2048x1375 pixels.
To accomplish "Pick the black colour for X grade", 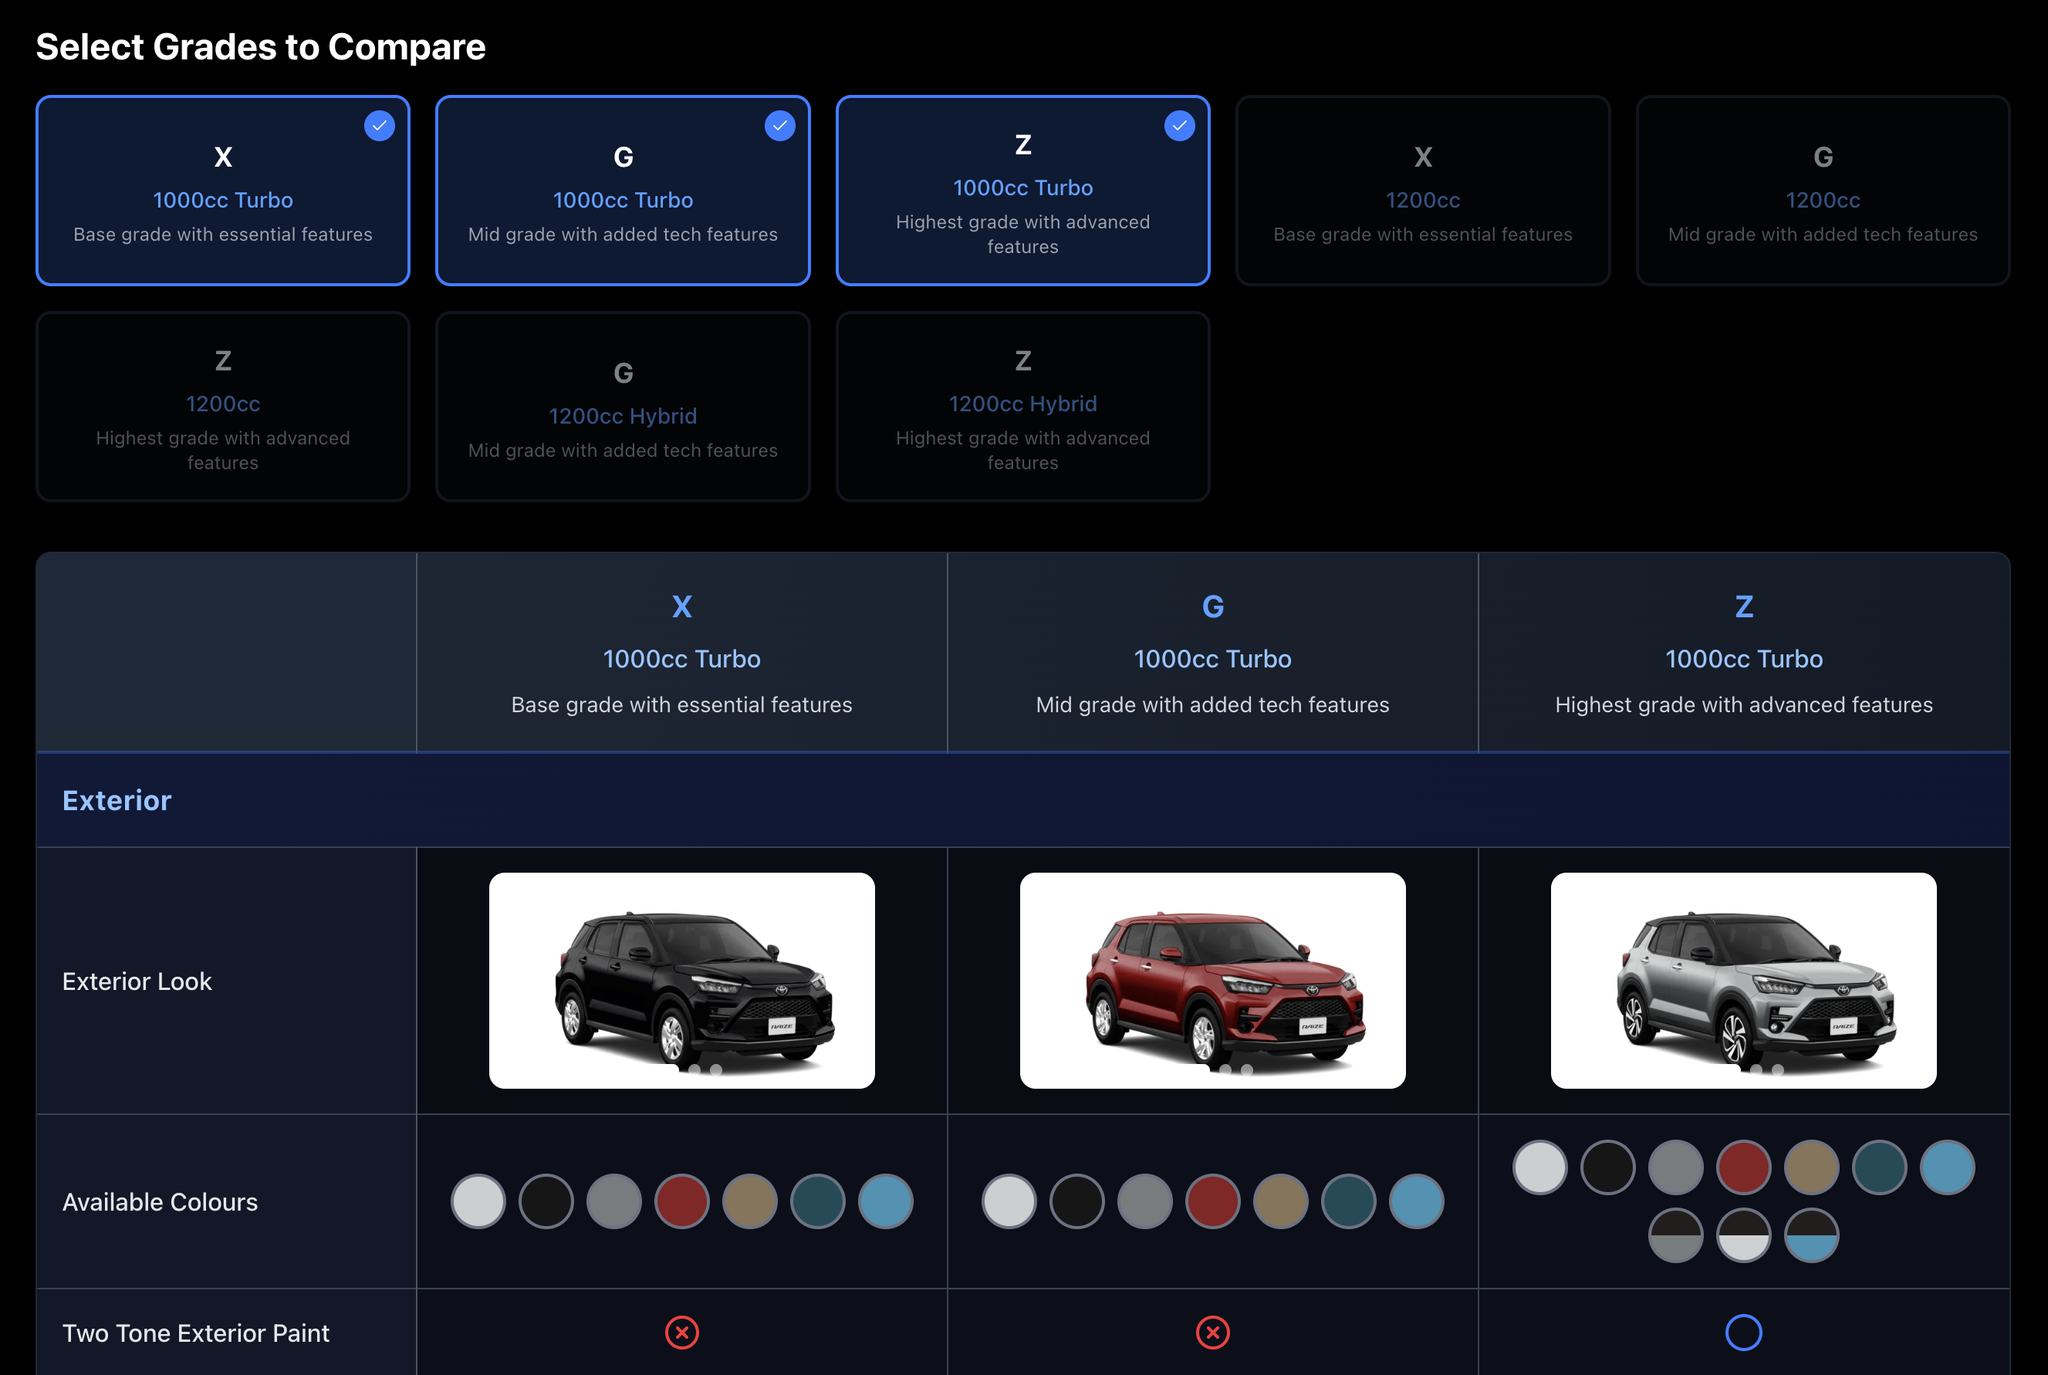I will (x=546, y=1201).
